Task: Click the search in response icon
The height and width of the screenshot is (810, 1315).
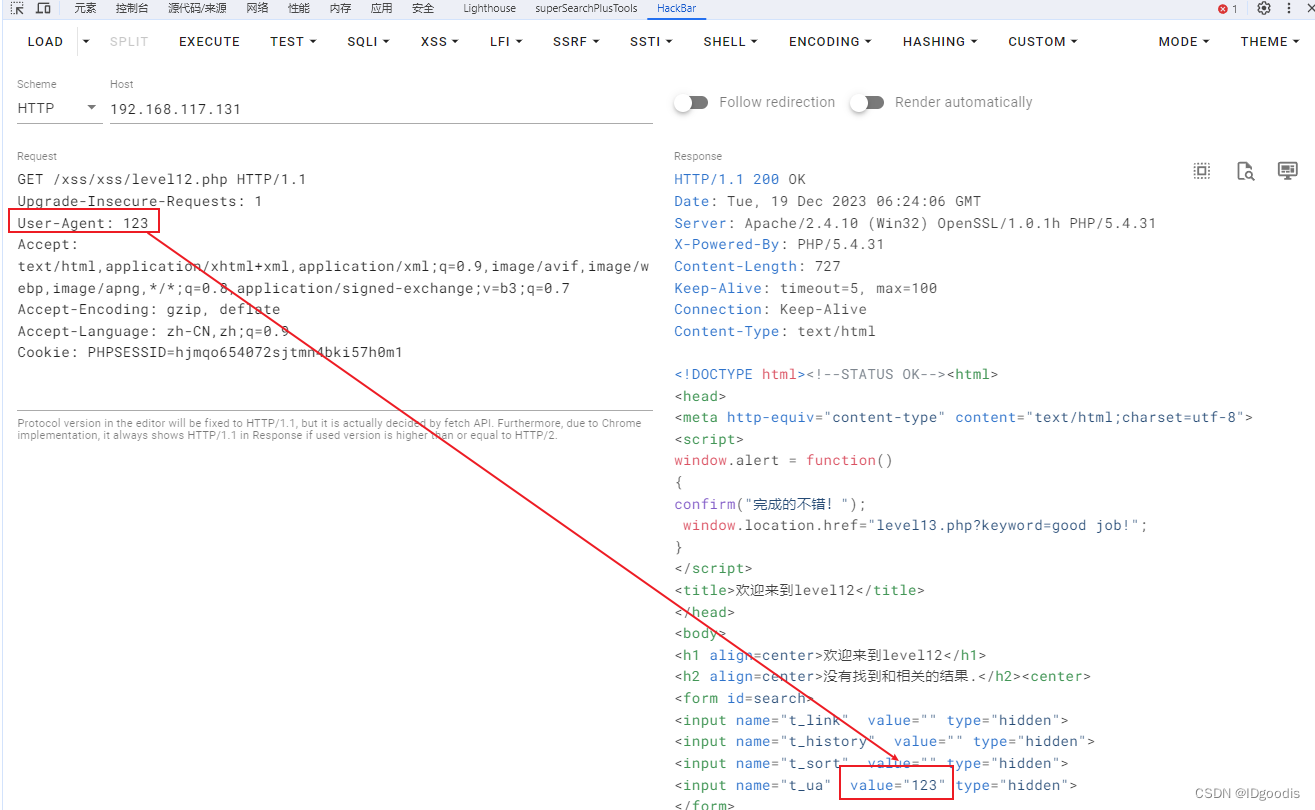Action: [x=1245, y=171]
